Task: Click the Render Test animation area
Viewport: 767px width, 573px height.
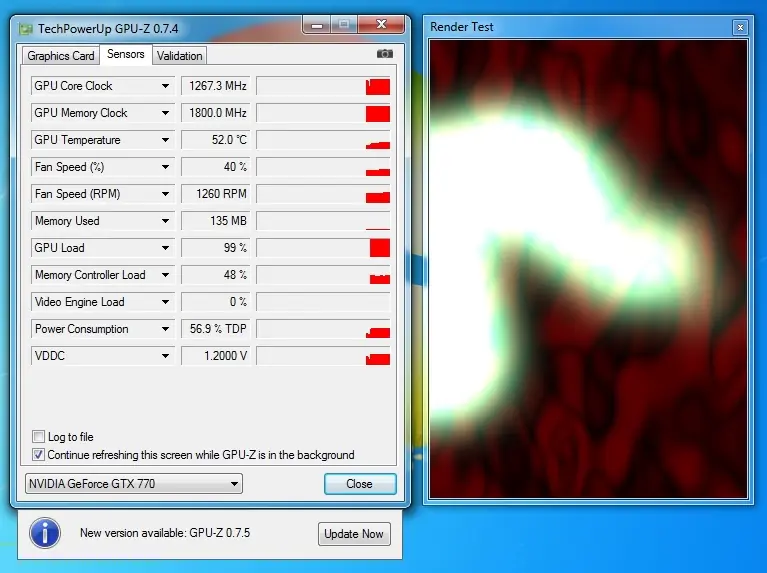Action: [x=588, y=269]
